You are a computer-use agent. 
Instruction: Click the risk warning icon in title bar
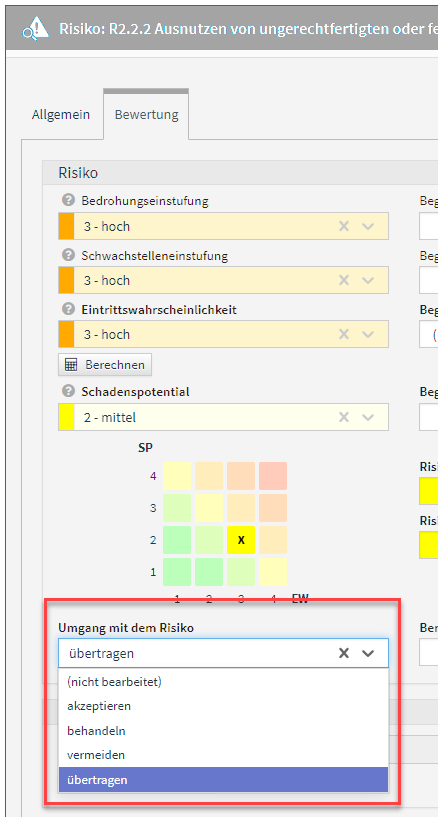point(36,29)
